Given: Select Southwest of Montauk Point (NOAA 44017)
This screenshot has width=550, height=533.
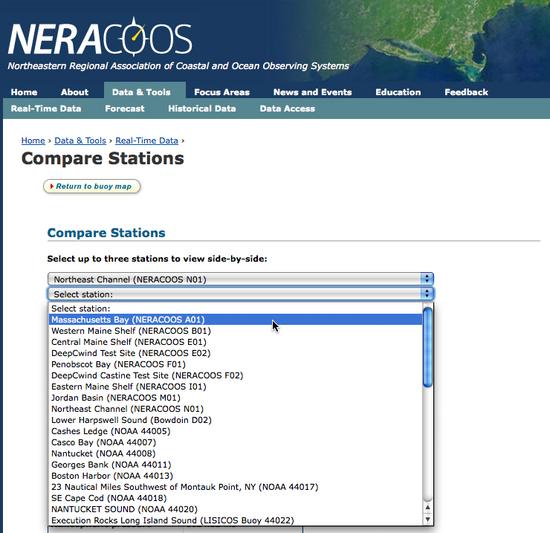Looking at the screenshot, I should [235, 487].
